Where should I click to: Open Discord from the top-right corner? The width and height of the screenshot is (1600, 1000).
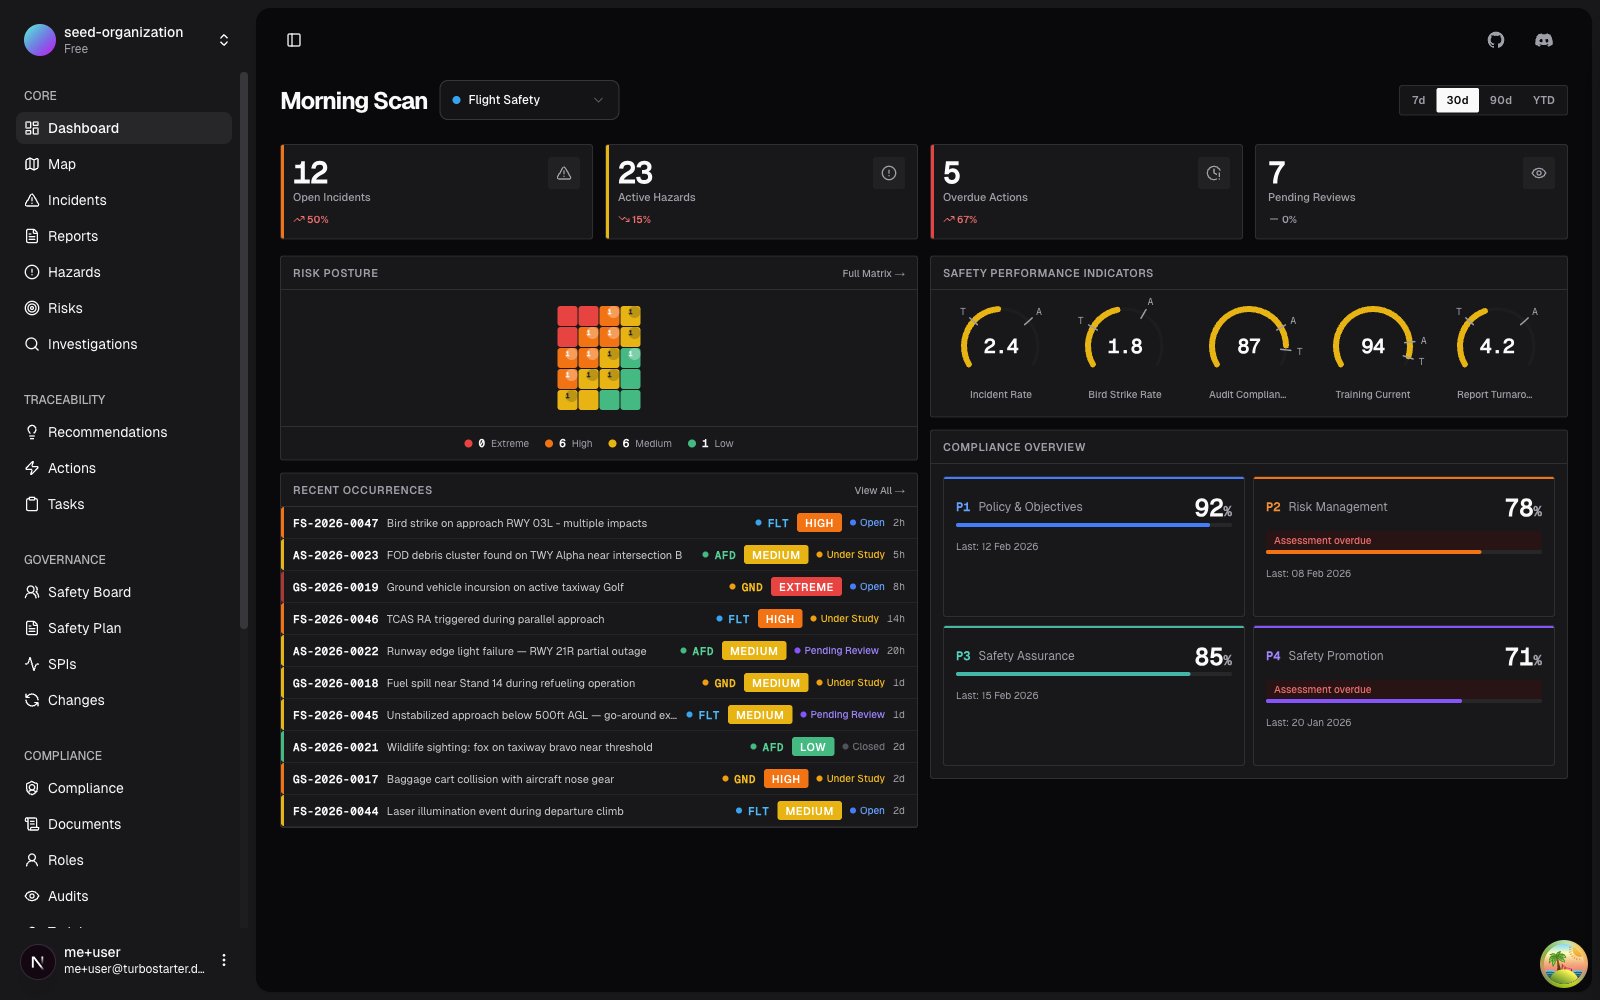pyautogui.click(x=1544, y=40)
